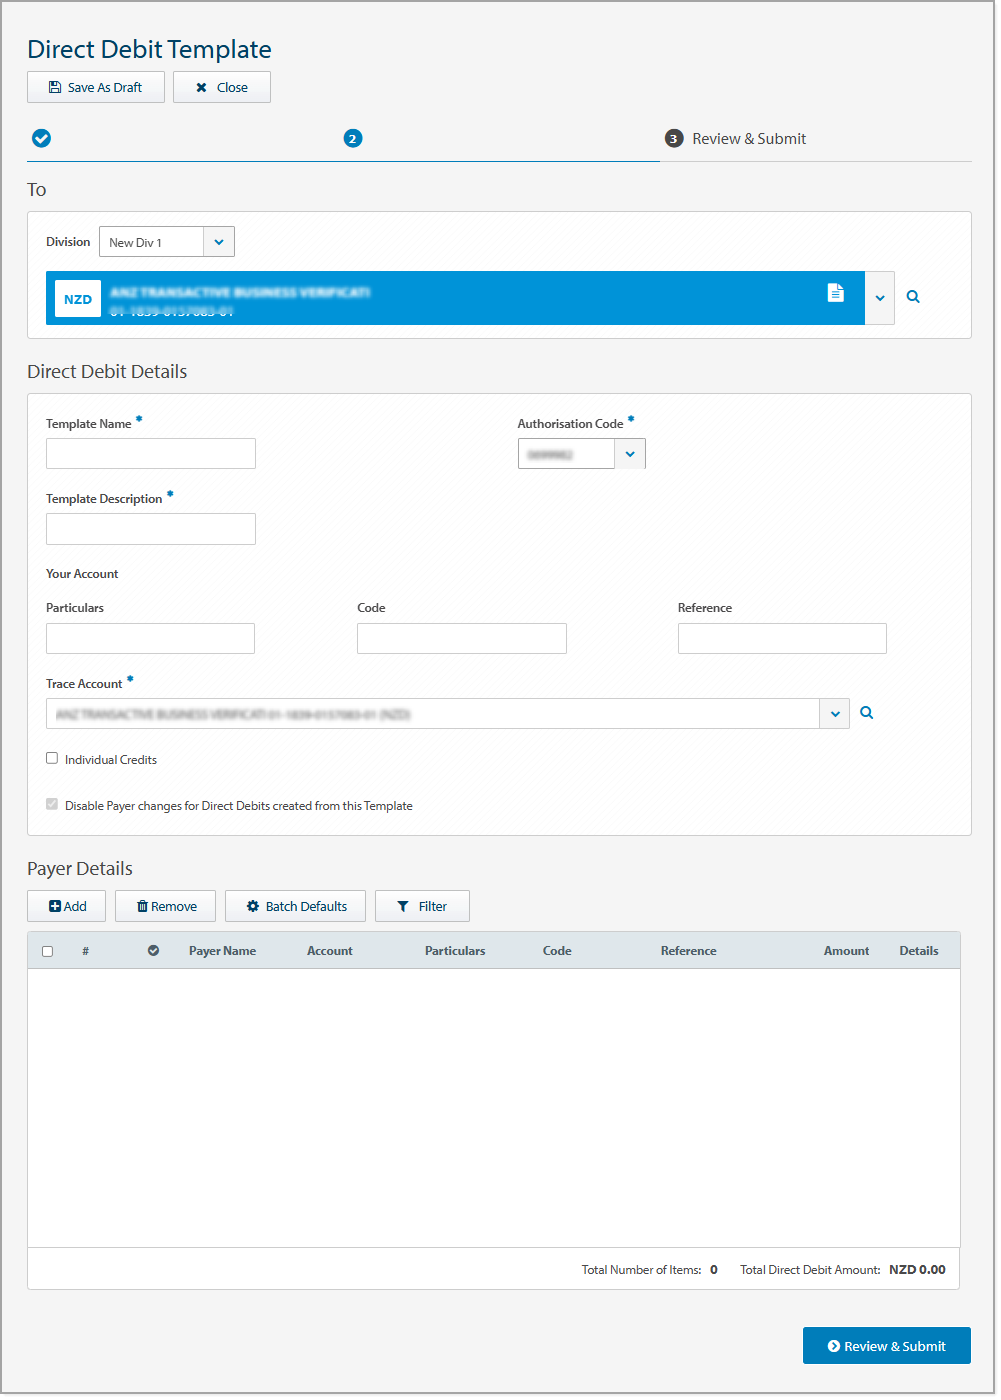Click the account search magnifier icon
Viewport: 1001px width, 1400px height.
point(912,297)
